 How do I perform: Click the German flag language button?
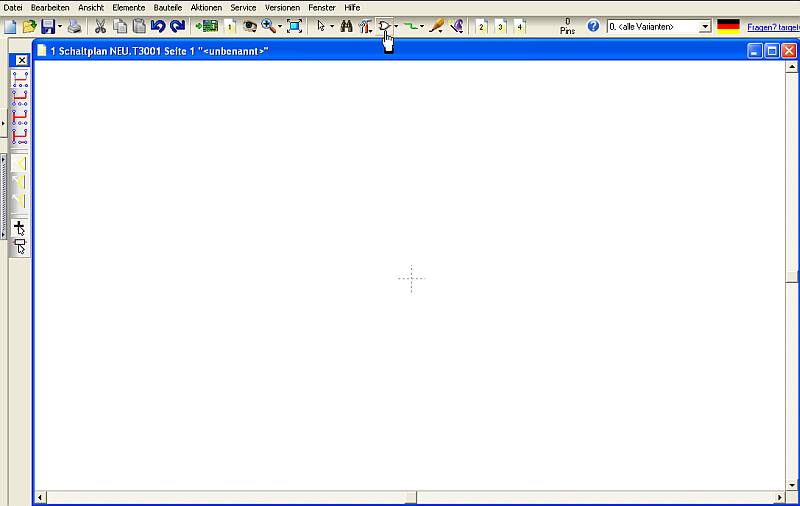point(728,26)
